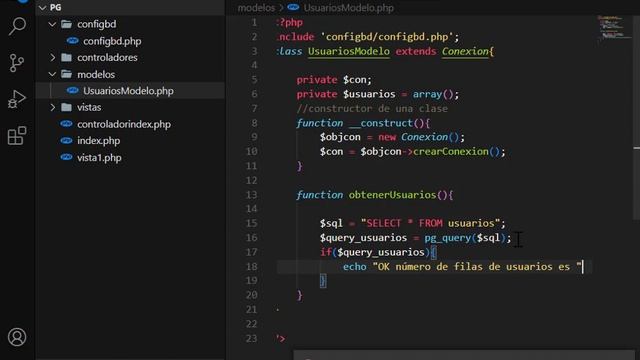Select the configbd folder label
Viewport: 640px width, 360px height.
tap(96, 24)
